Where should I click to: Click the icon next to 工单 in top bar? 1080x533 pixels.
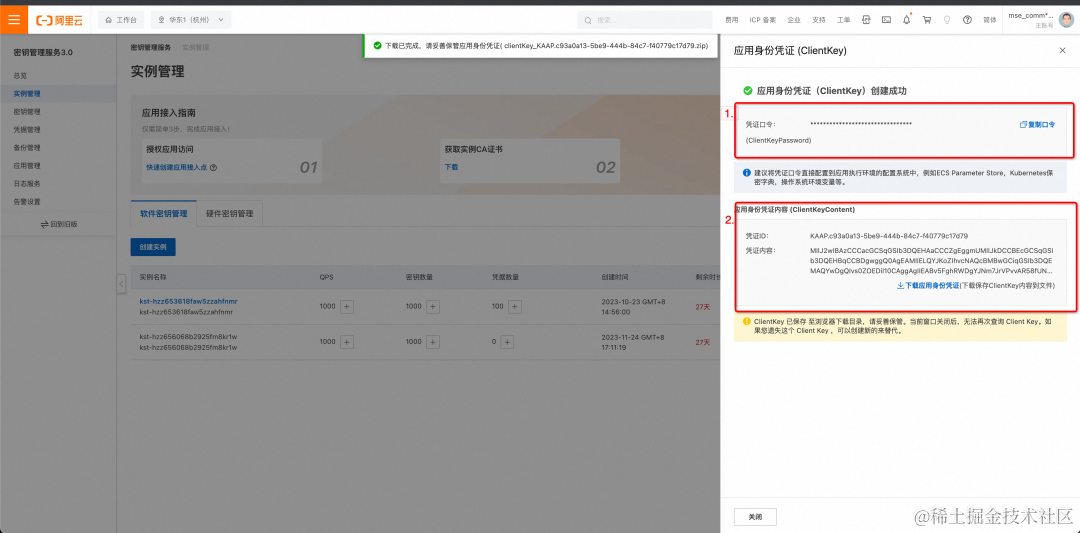click(866, 20)
